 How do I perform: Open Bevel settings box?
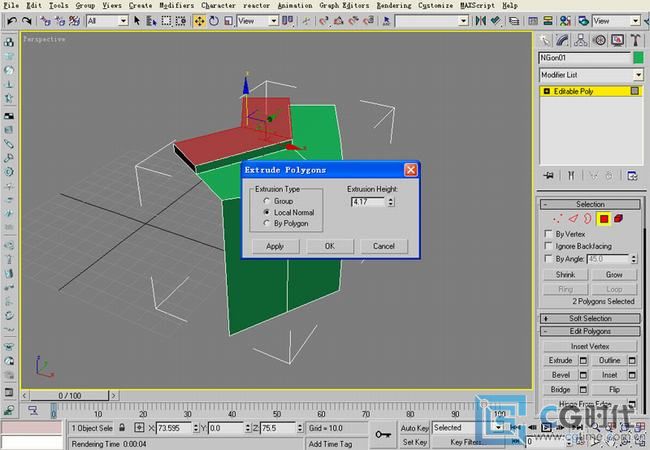point(583,375)
